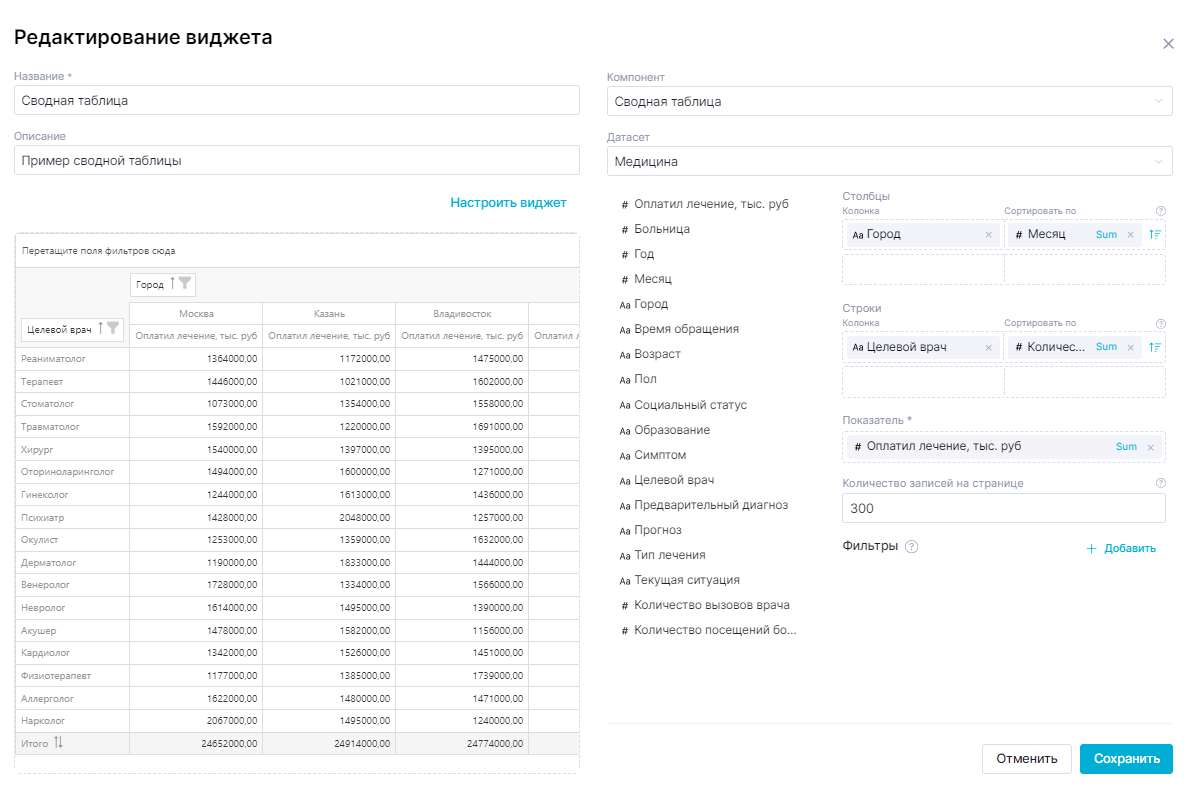Click sort arrows beside Итого row
This screenshot has height=787, width=1191.
58,743
